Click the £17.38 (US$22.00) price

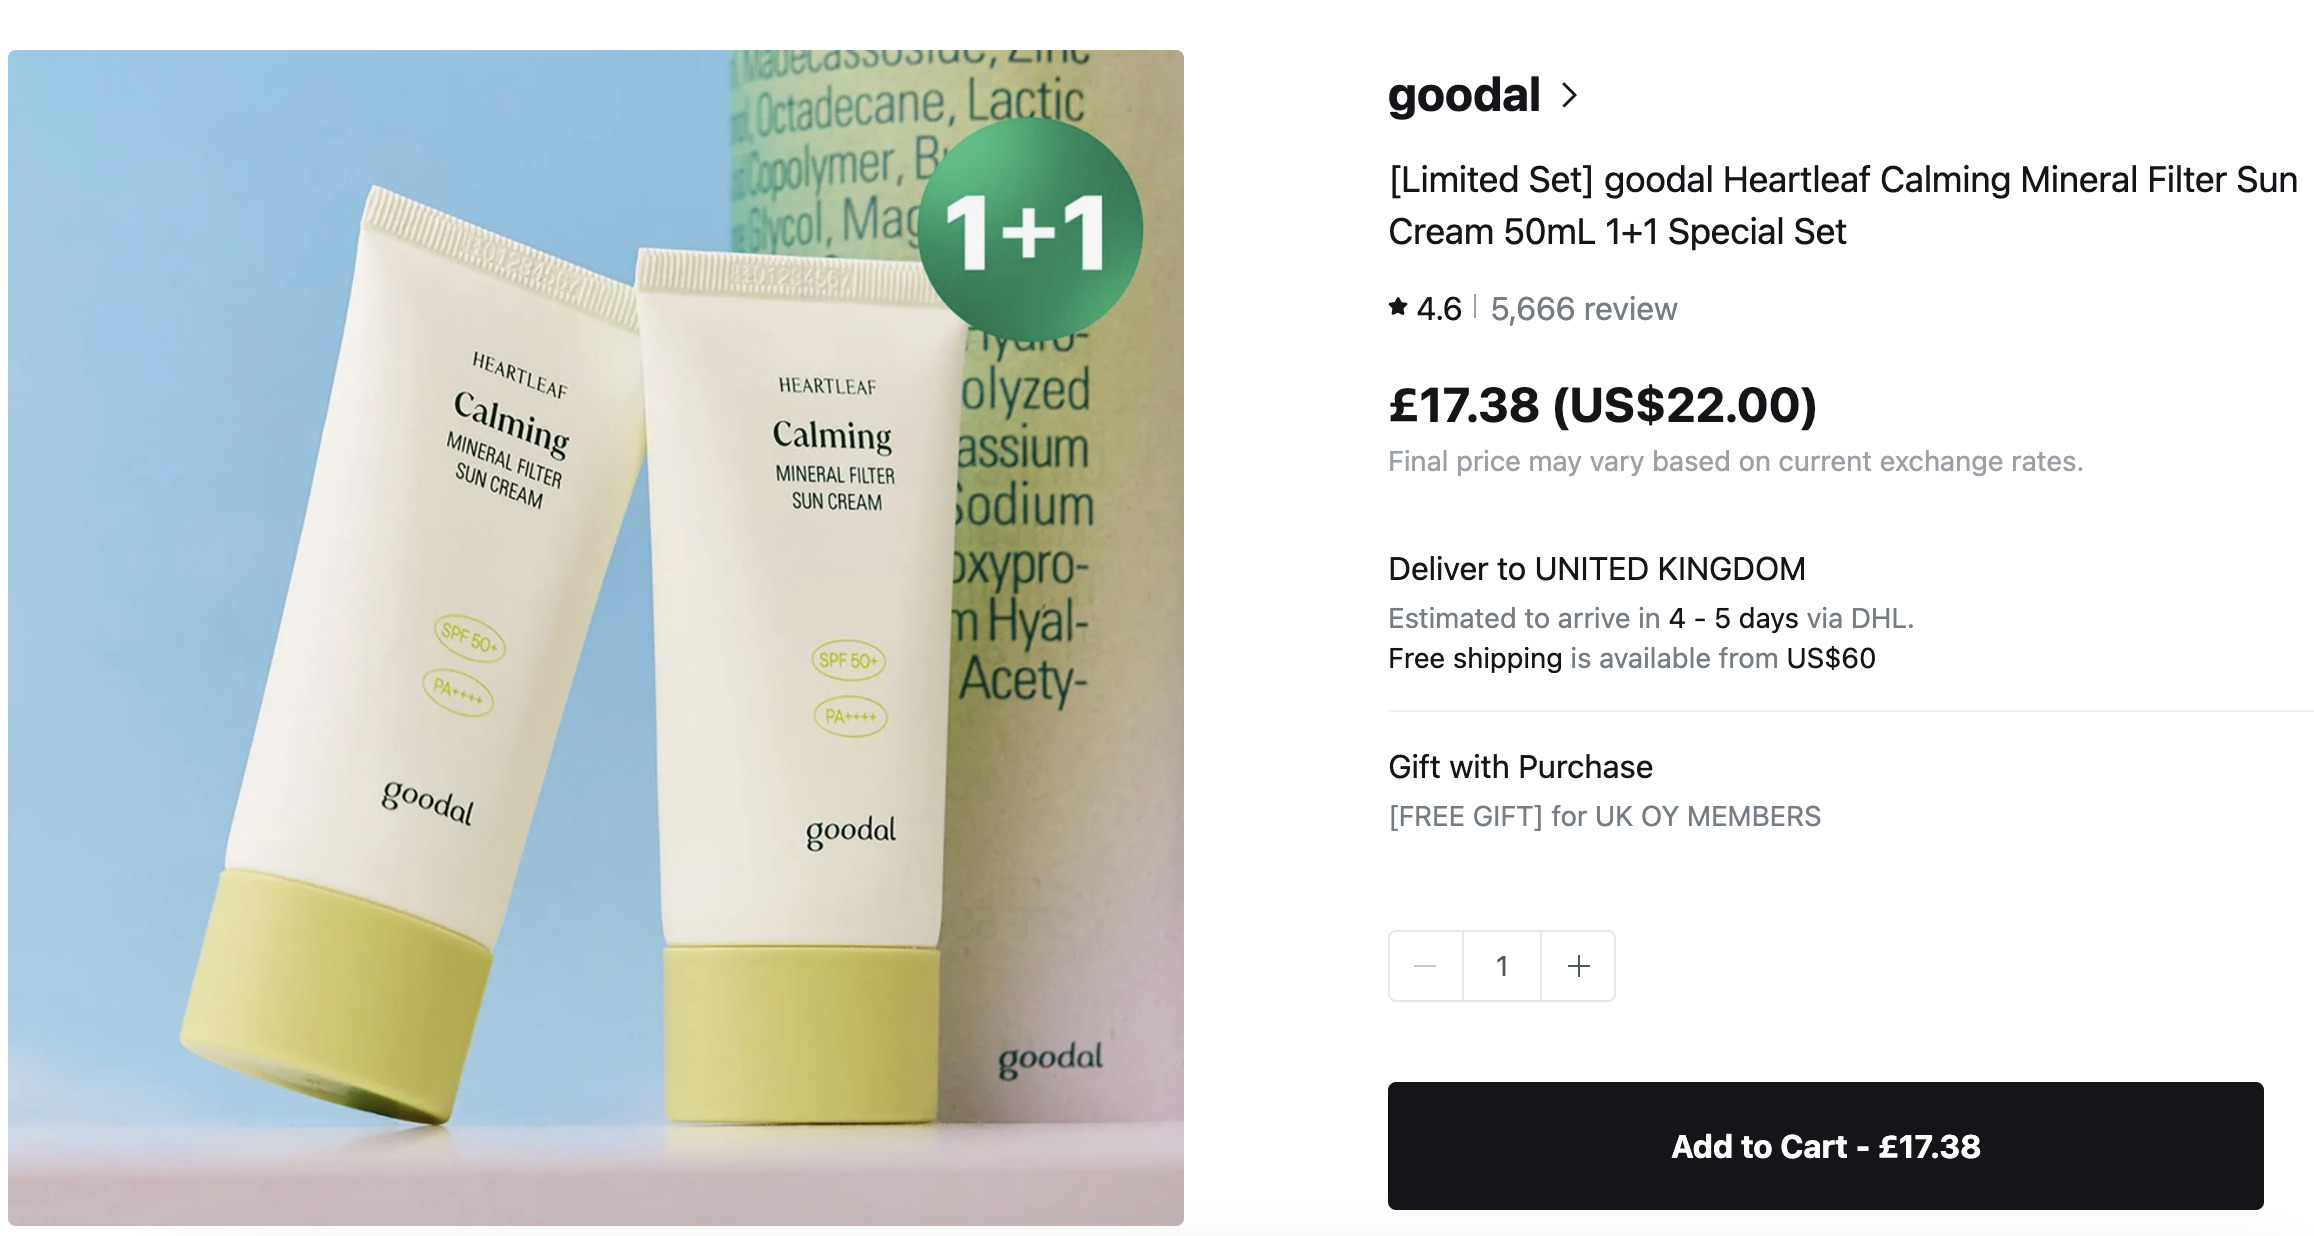click(1602, 405)
